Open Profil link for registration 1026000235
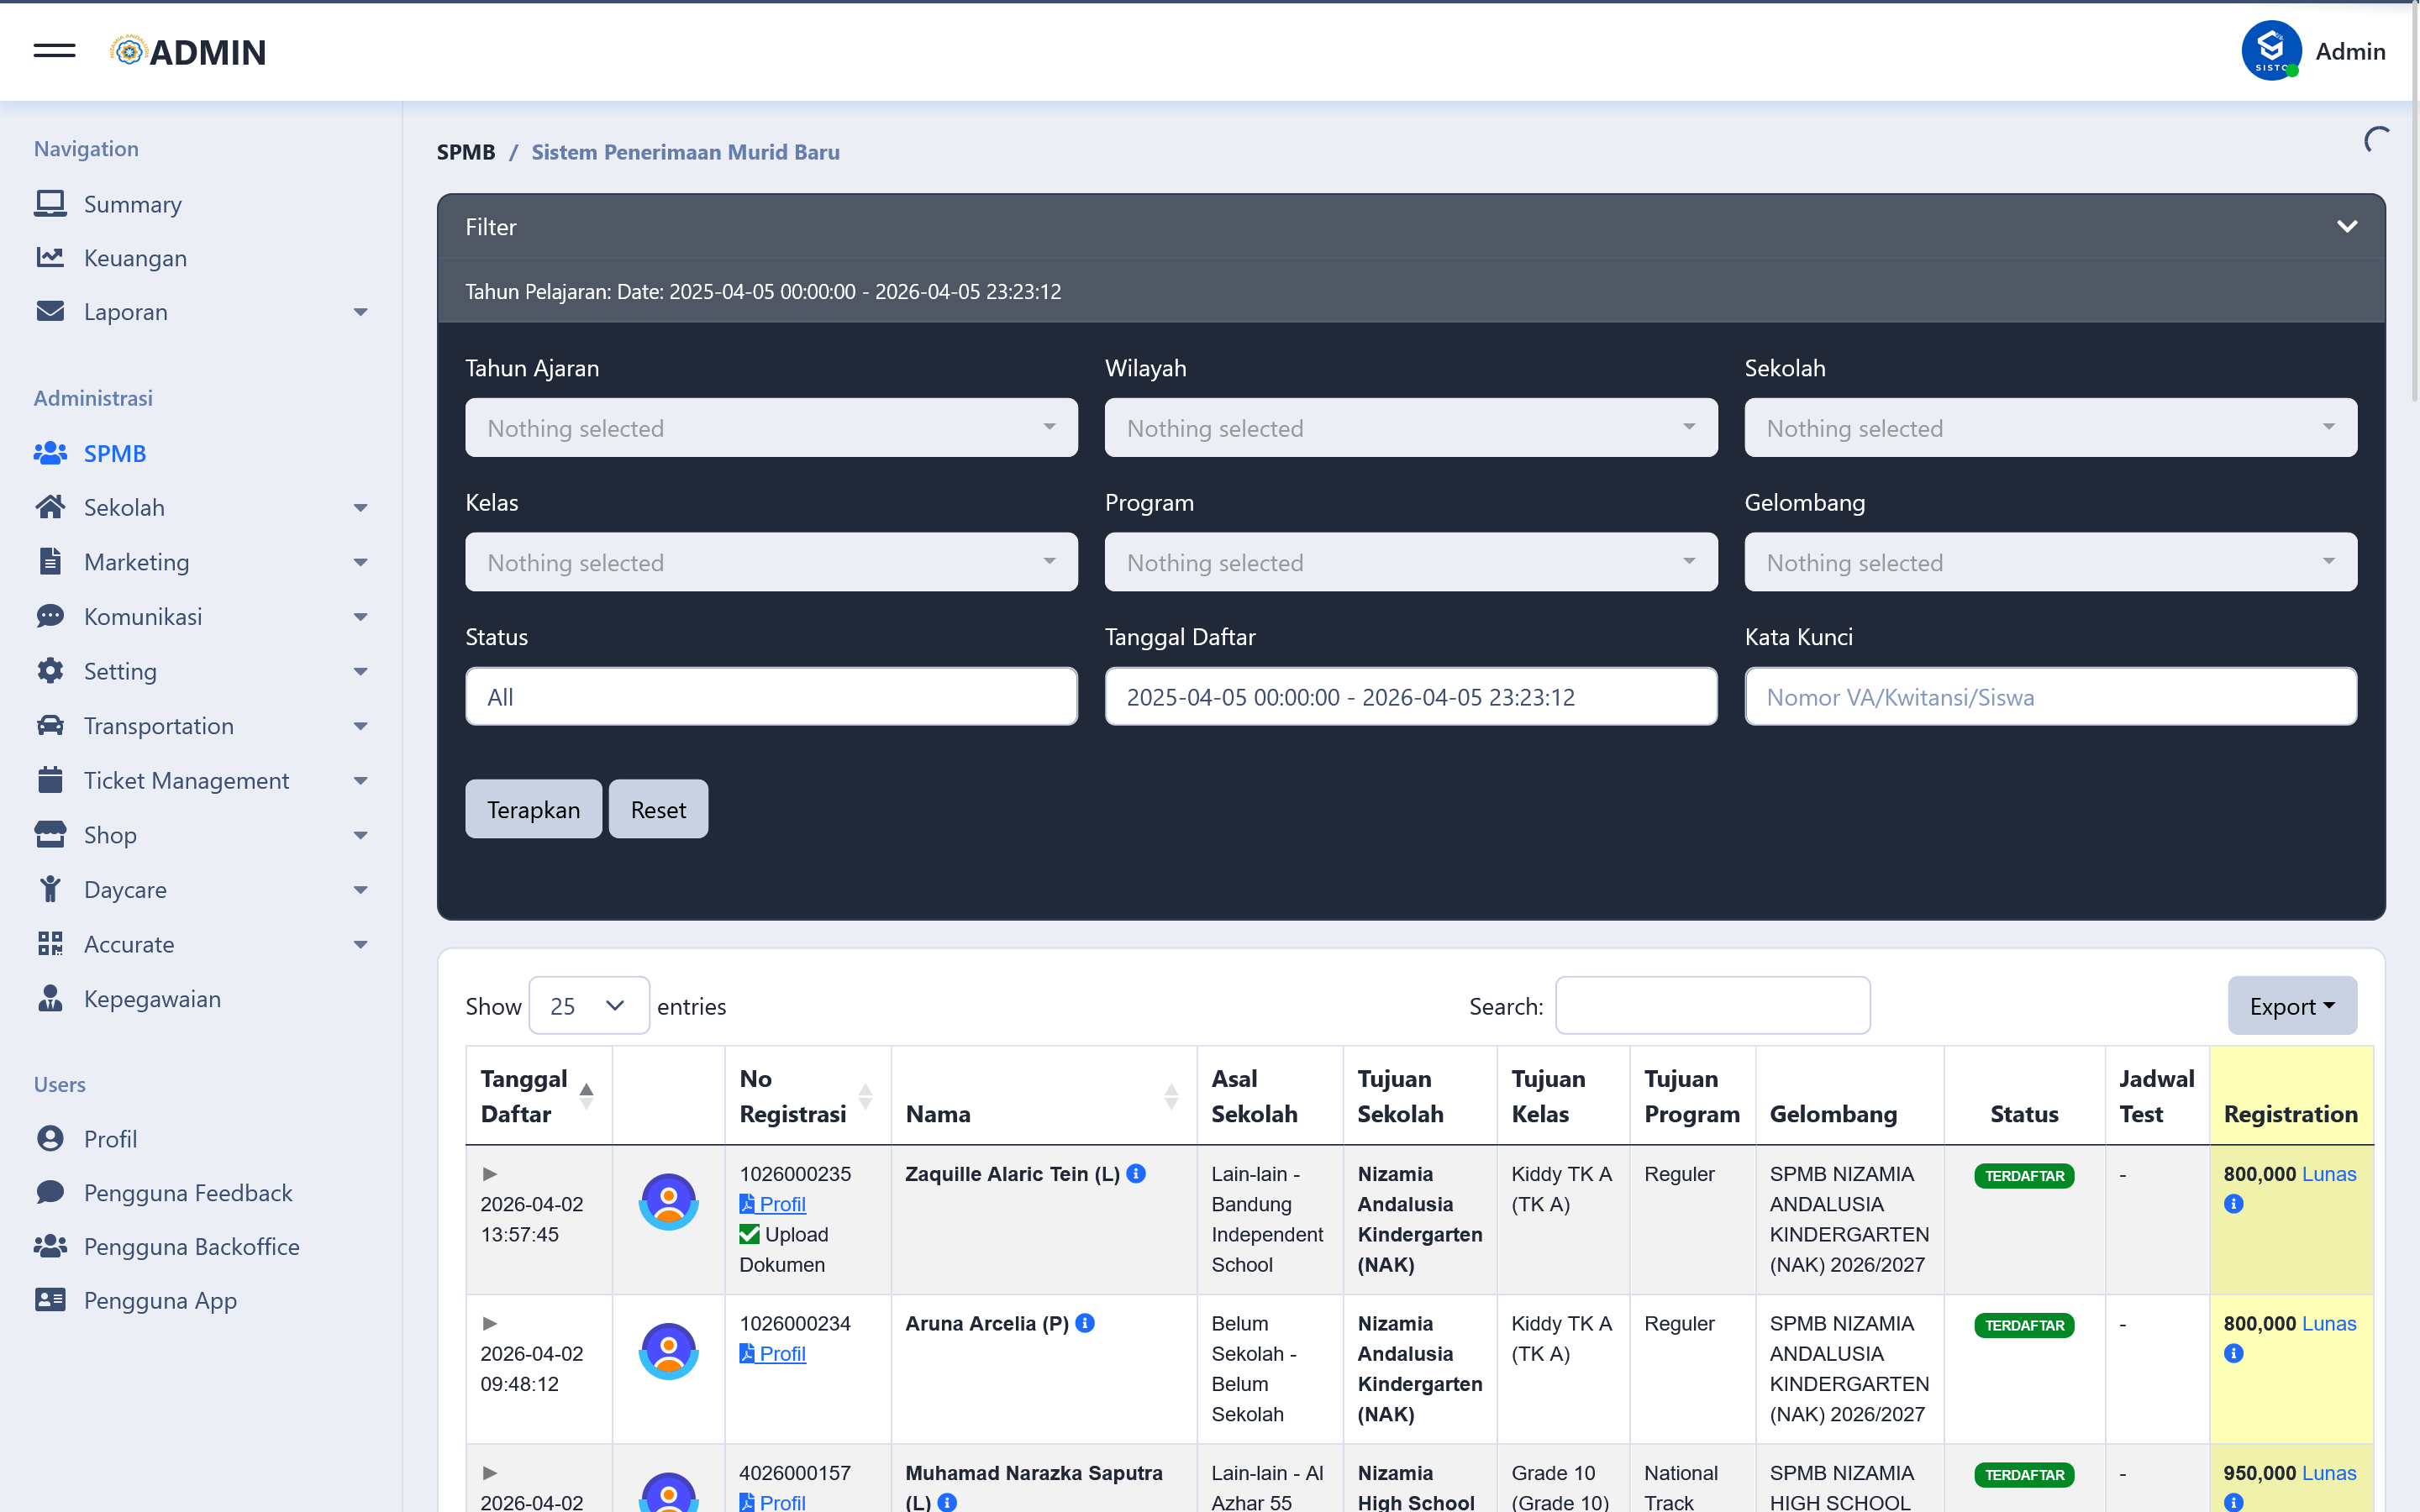Screen dimensions: 2420x1512 tap(773, 1204)
